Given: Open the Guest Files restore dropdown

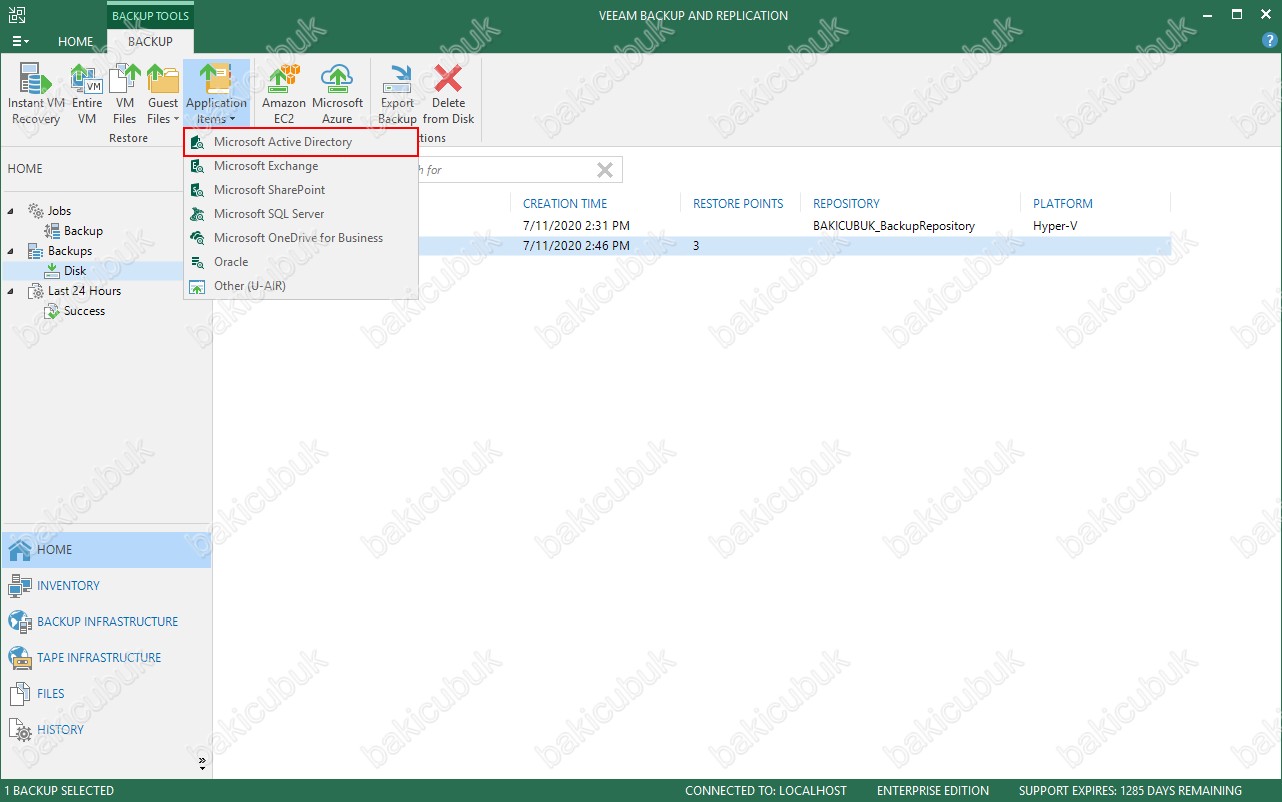Looking at the screenshot, I should [x=163, y=94].
